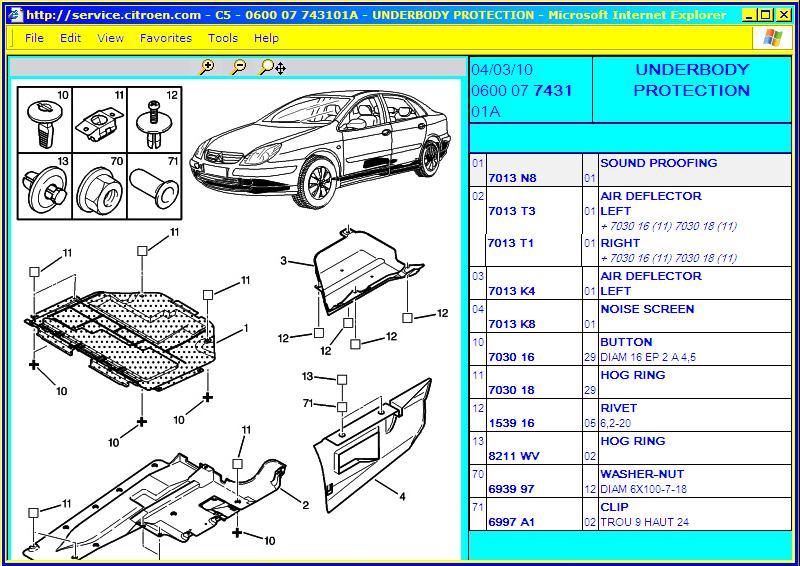
Task: Click part number 1539 16 rivet
Action: click(511, 423)
